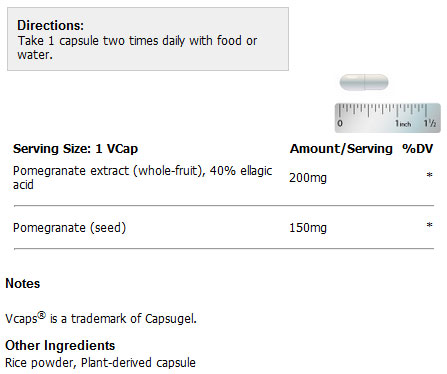Image resolution: width=447 pixels, height=374 pixels.
Task: Click the %DV column header
Action: point(417,149)
